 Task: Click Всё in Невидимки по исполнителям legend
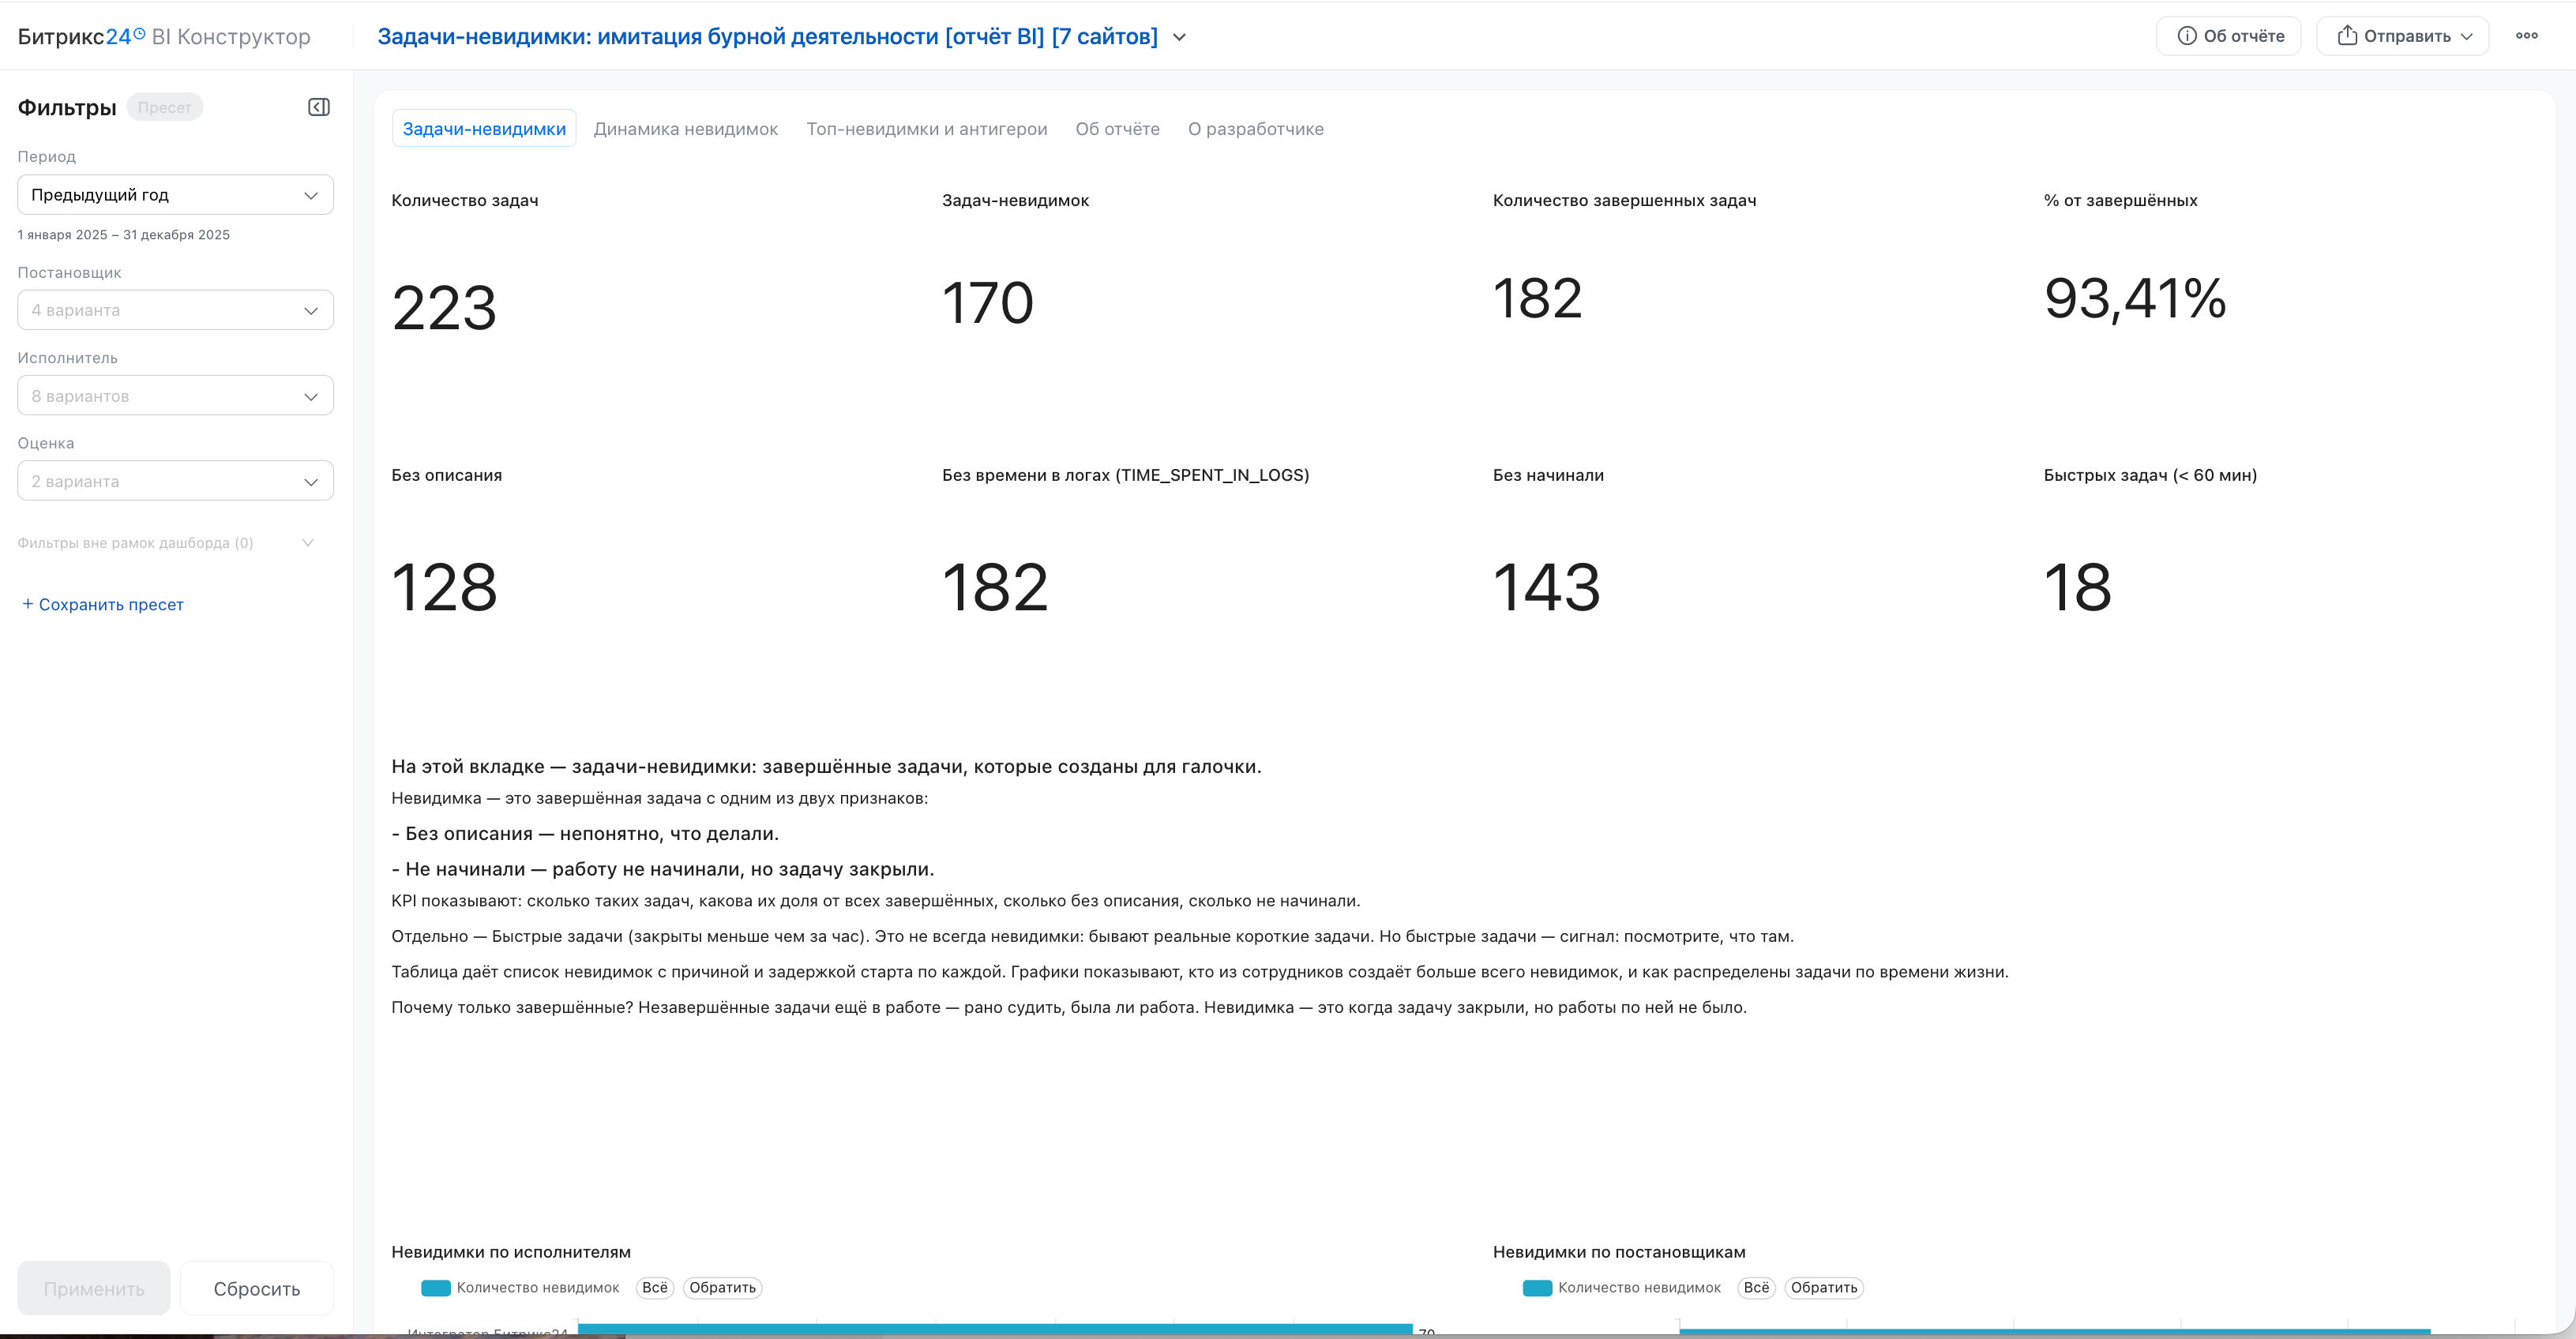pos(655,1287)
